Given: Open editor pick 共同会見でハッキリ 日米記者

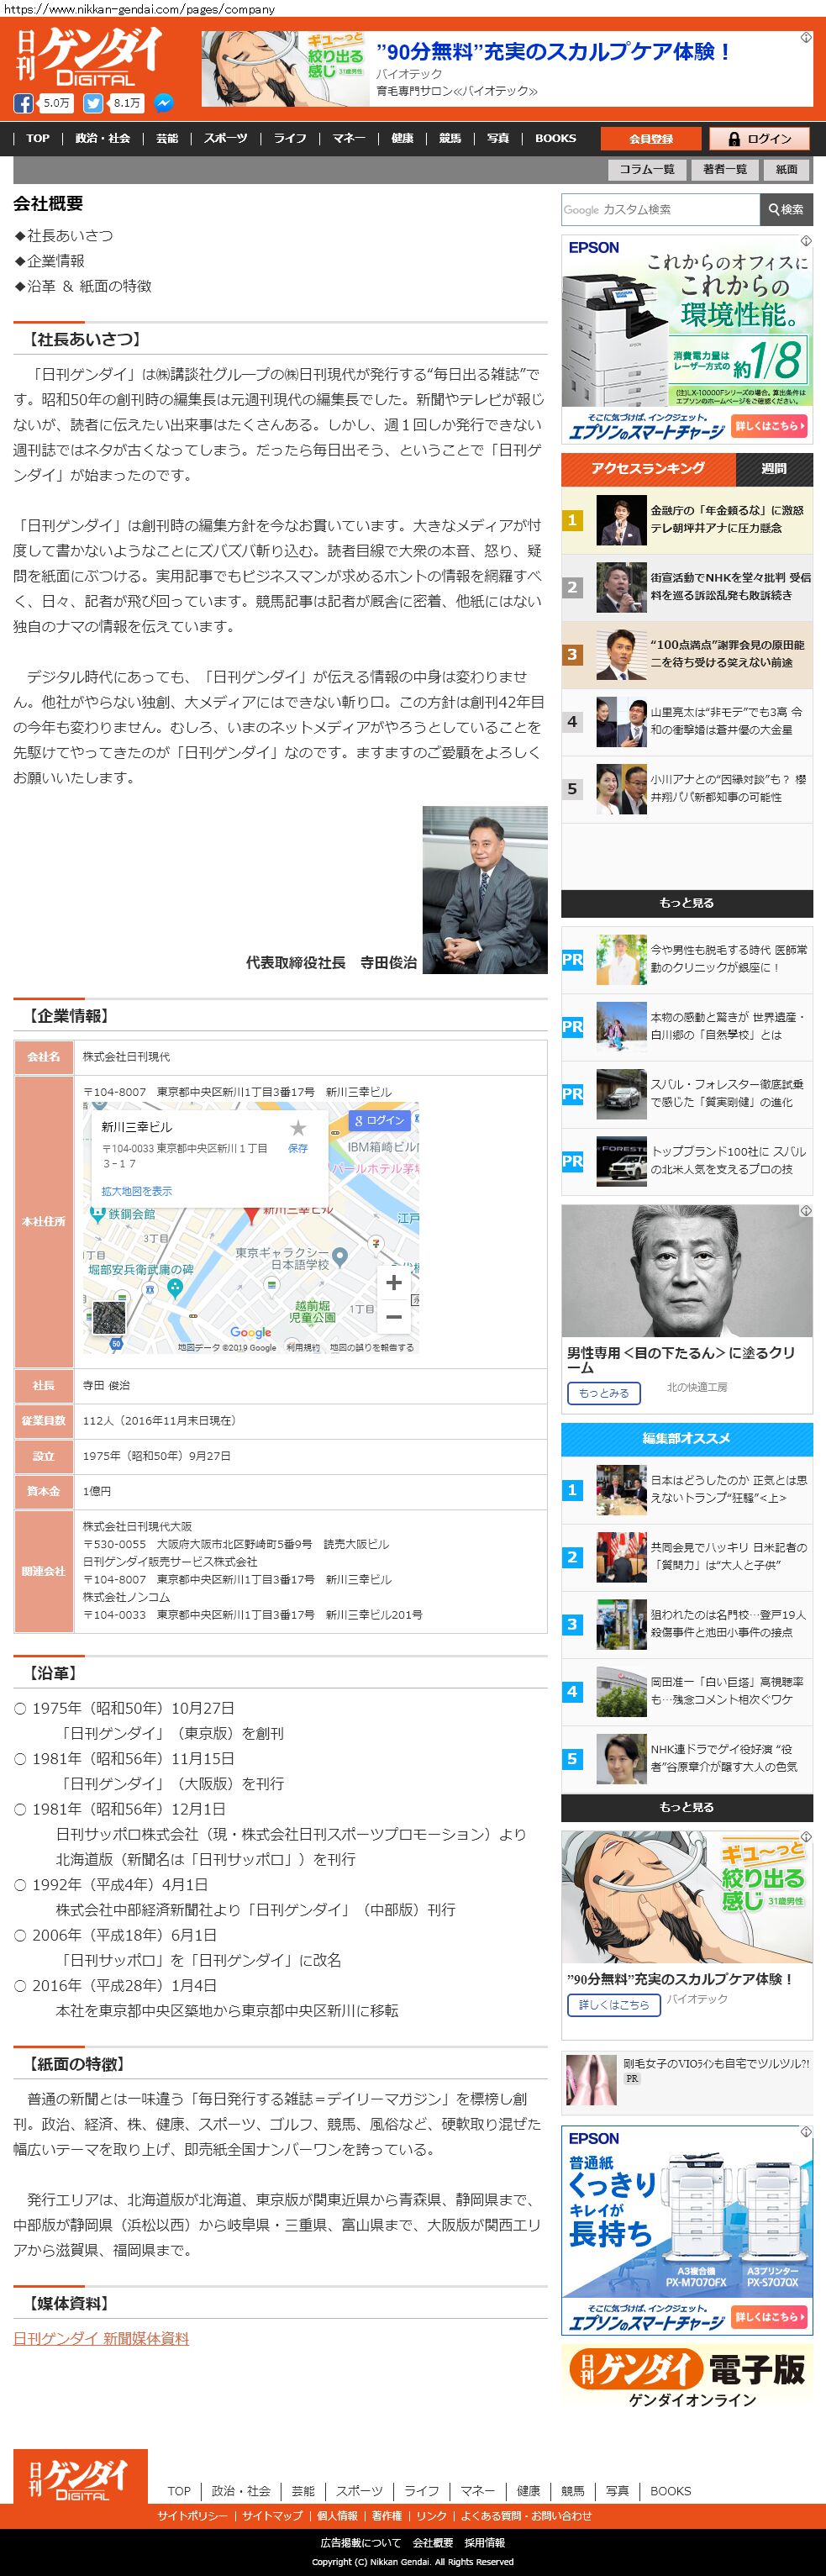Looking at the screenshot, I should pos(686,1556).
